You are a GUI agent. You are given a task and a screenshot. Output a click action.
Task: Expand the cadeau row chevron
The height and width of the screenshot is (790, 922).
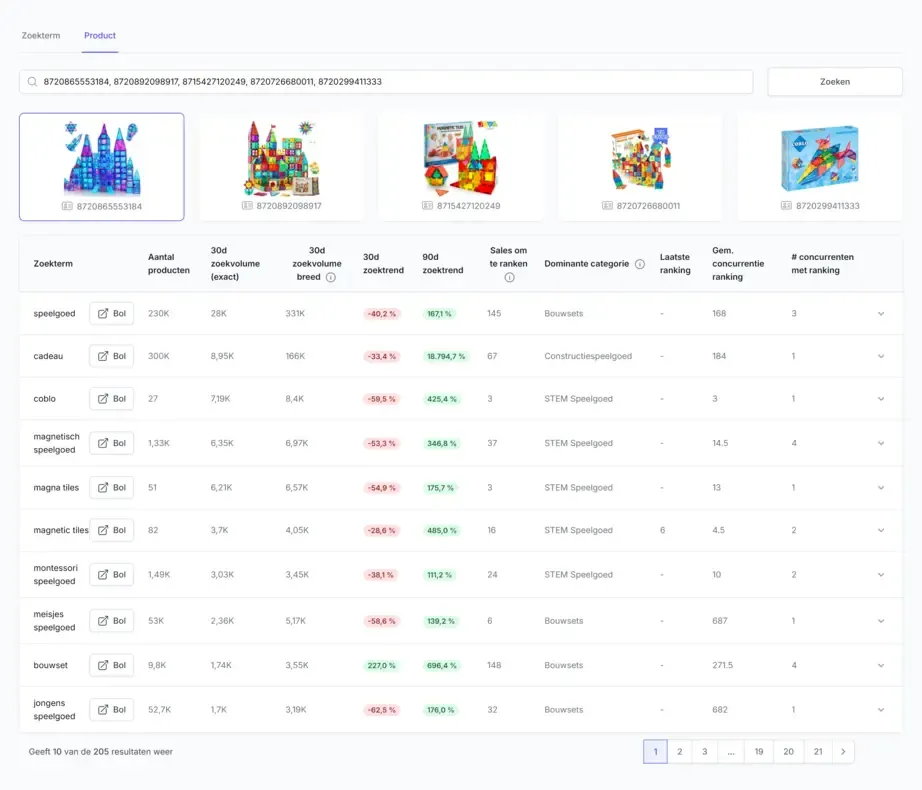881,356
